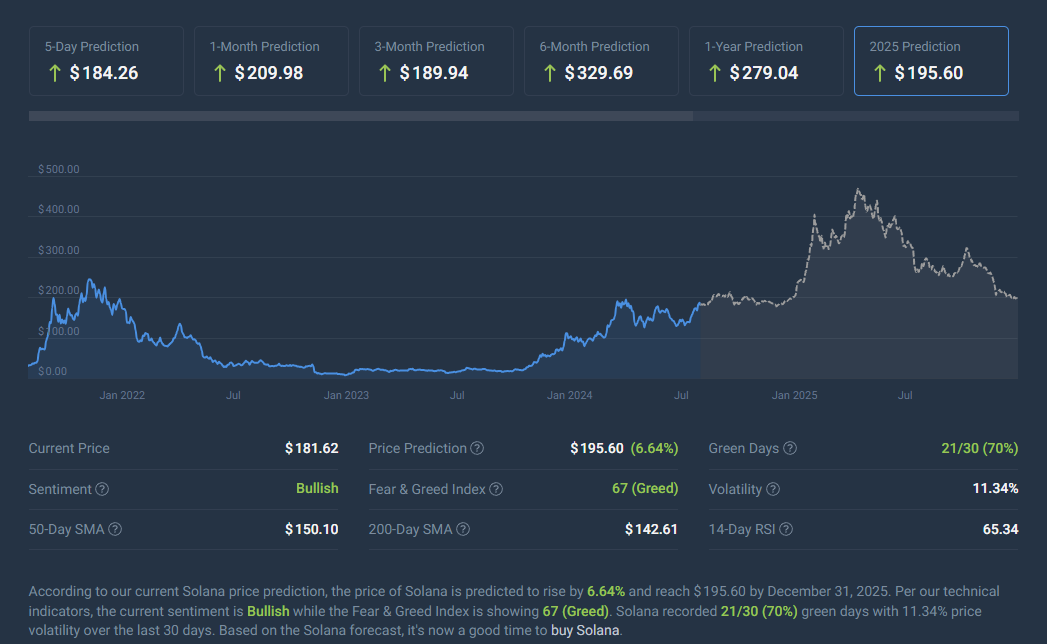
Task: Click the $500.00 y-axis label
Action: click(x=59, y=170)
